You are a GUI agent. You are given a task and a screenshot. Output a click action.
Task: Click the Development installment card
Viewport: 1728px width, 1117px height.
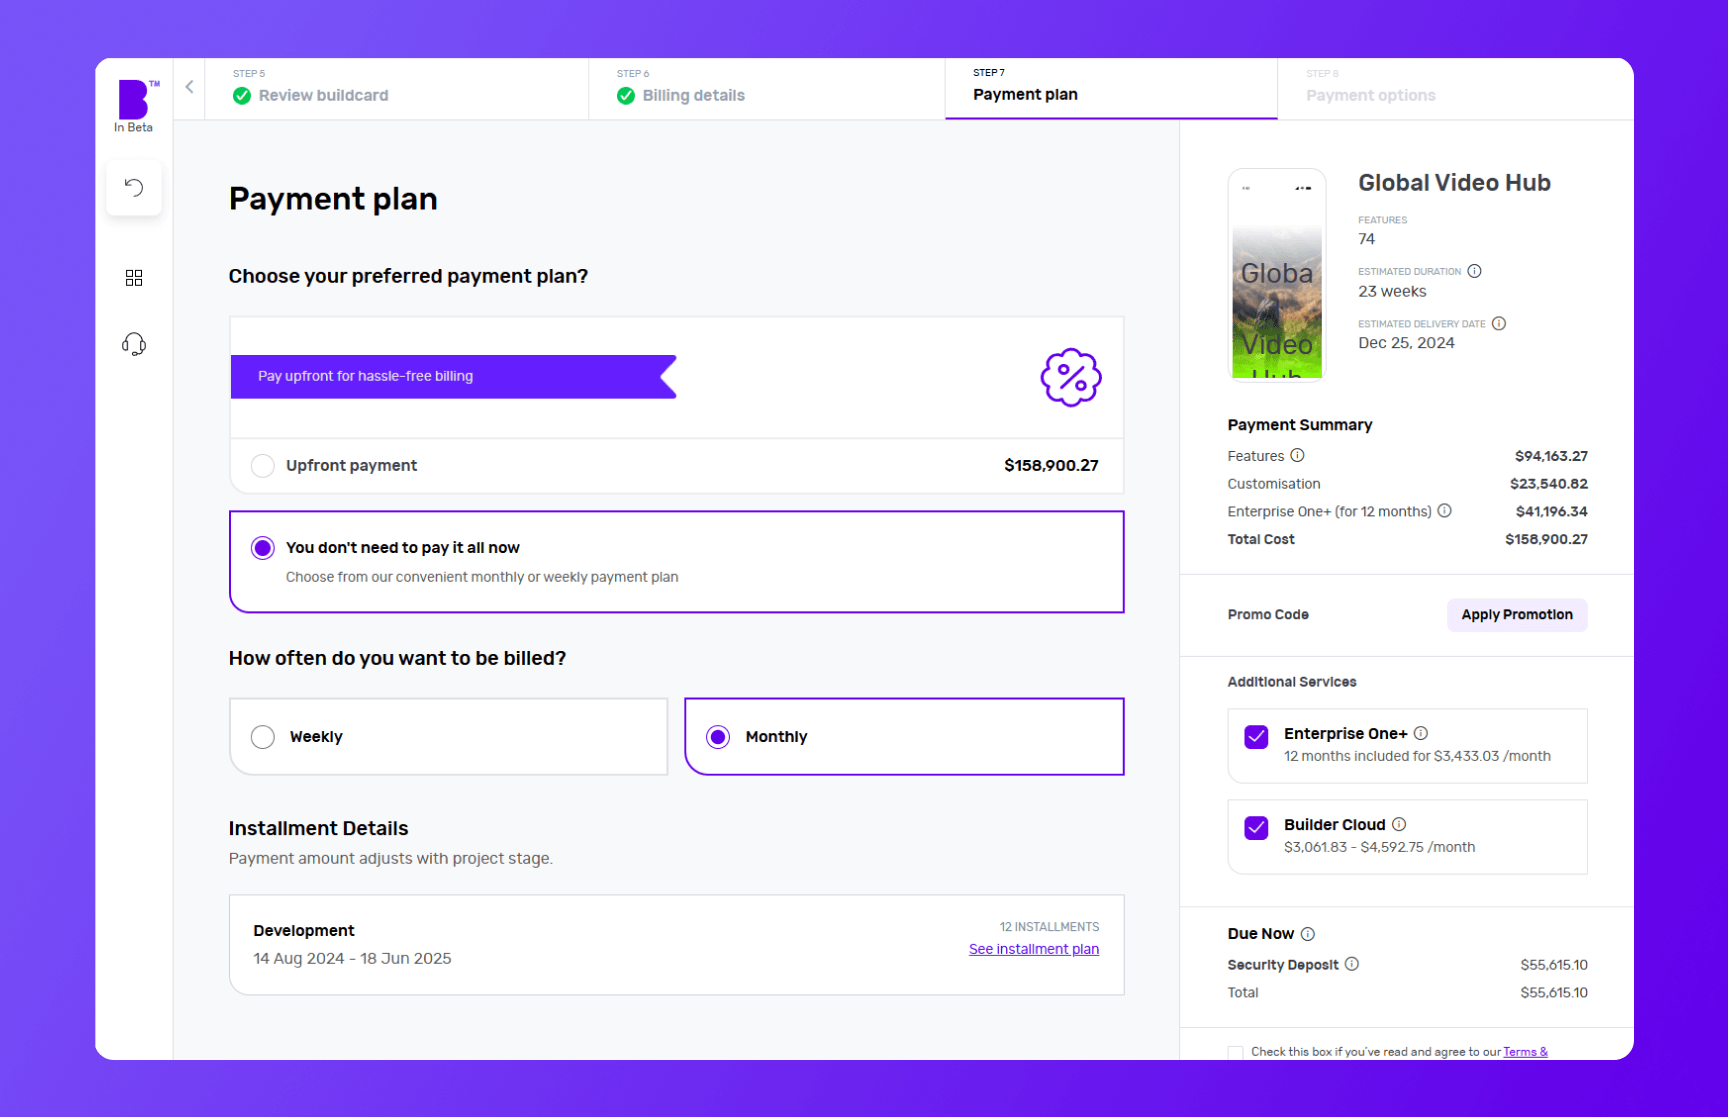point(677,945)
